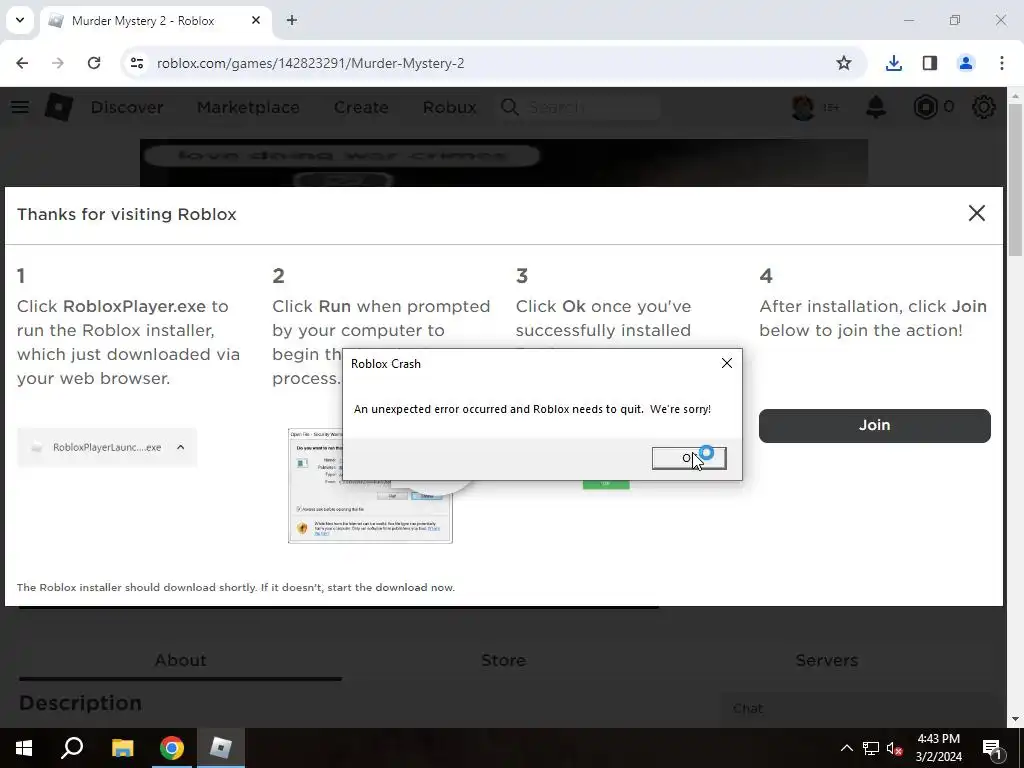This screenshot has width=1024, height=768.
Task: Close the Roblox Crash dialog window
Action: (726, 363)
